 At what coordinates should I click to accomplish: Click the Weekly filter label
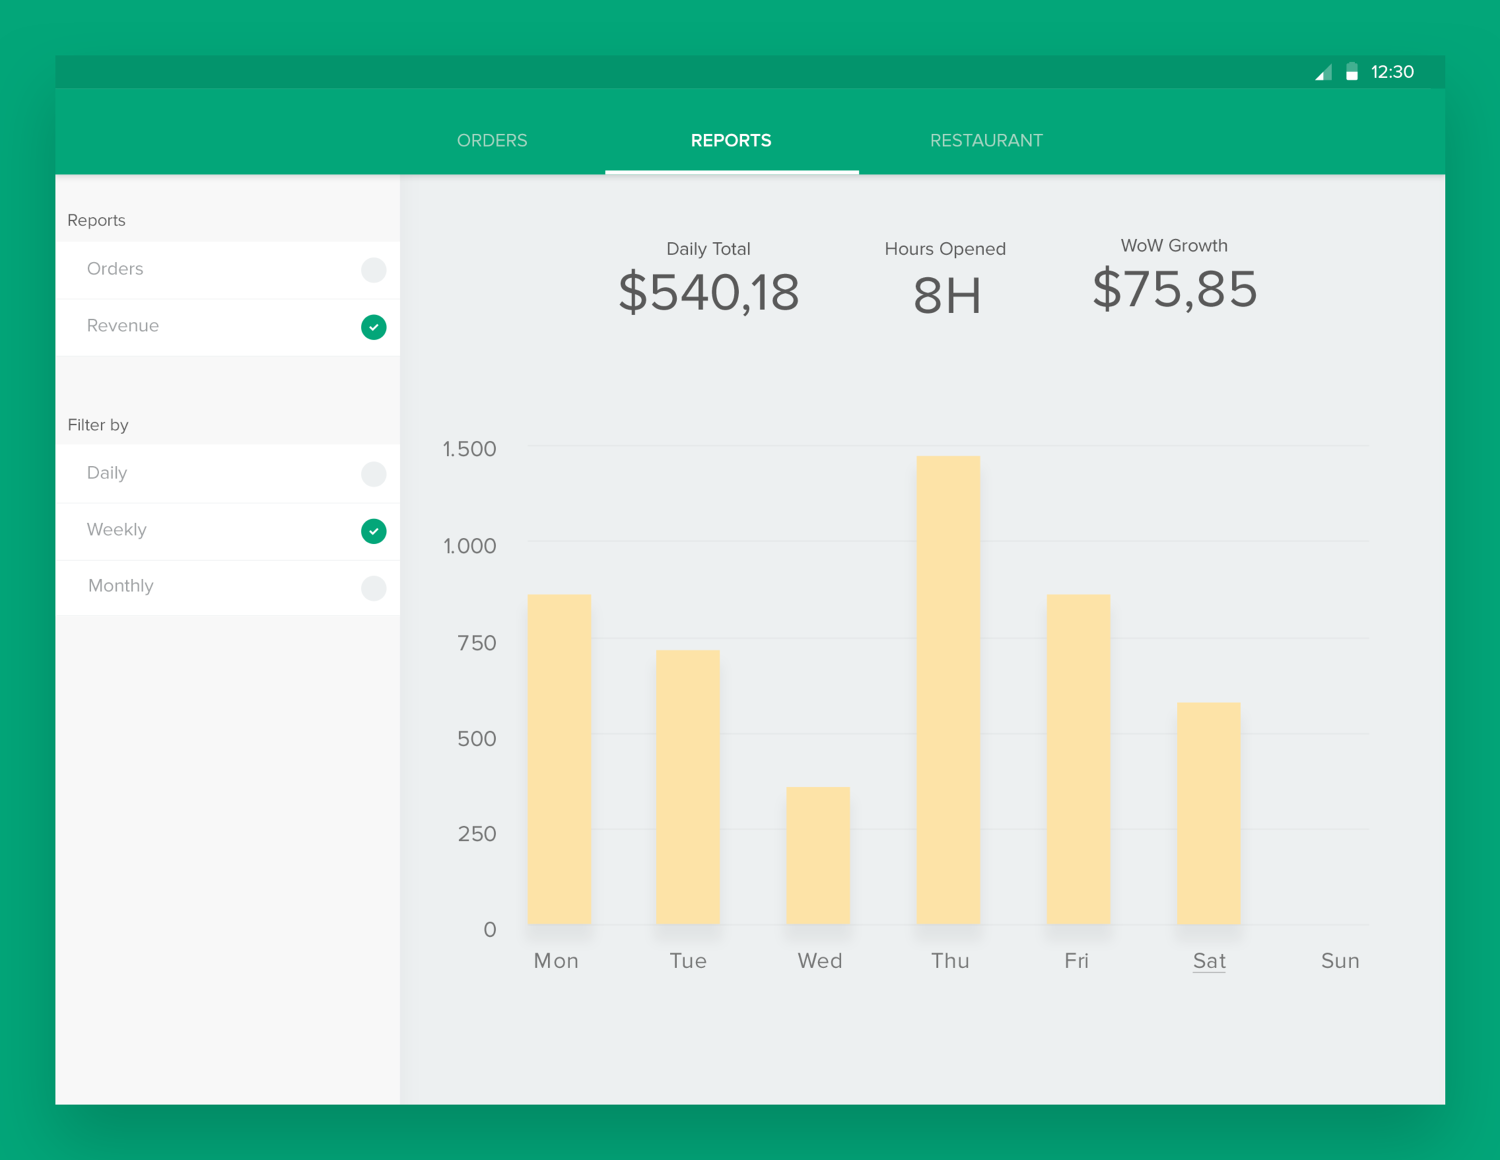tap(117, 530)
